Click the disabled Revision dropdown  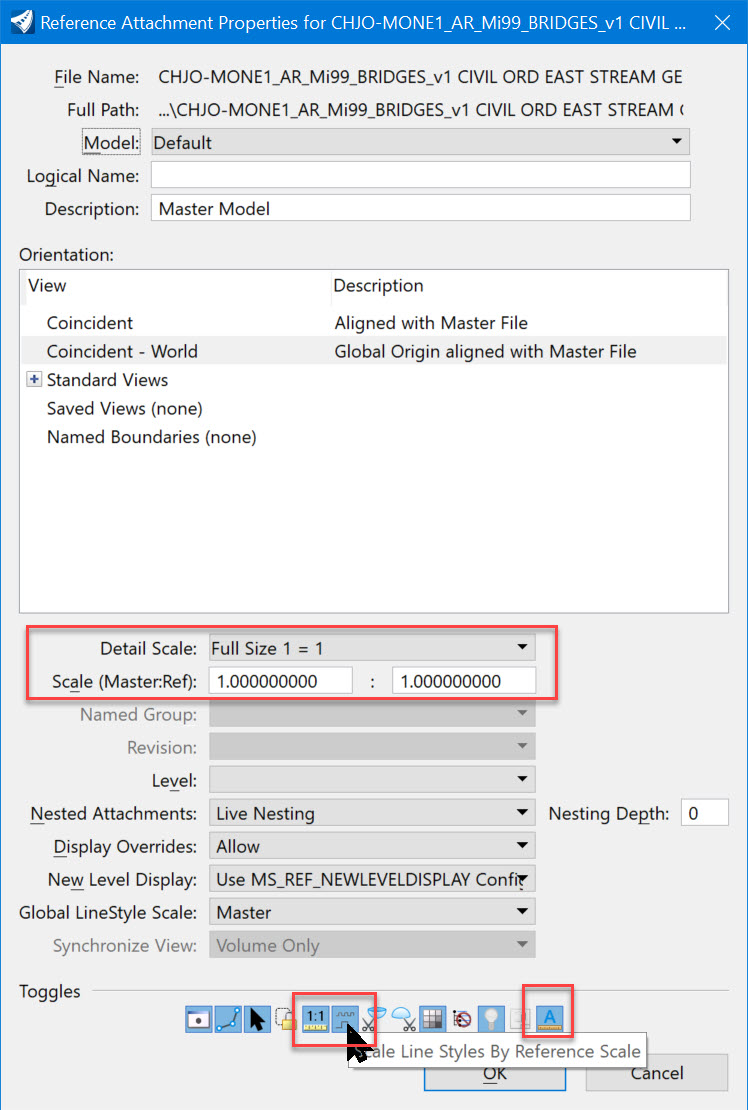point(372,747)
